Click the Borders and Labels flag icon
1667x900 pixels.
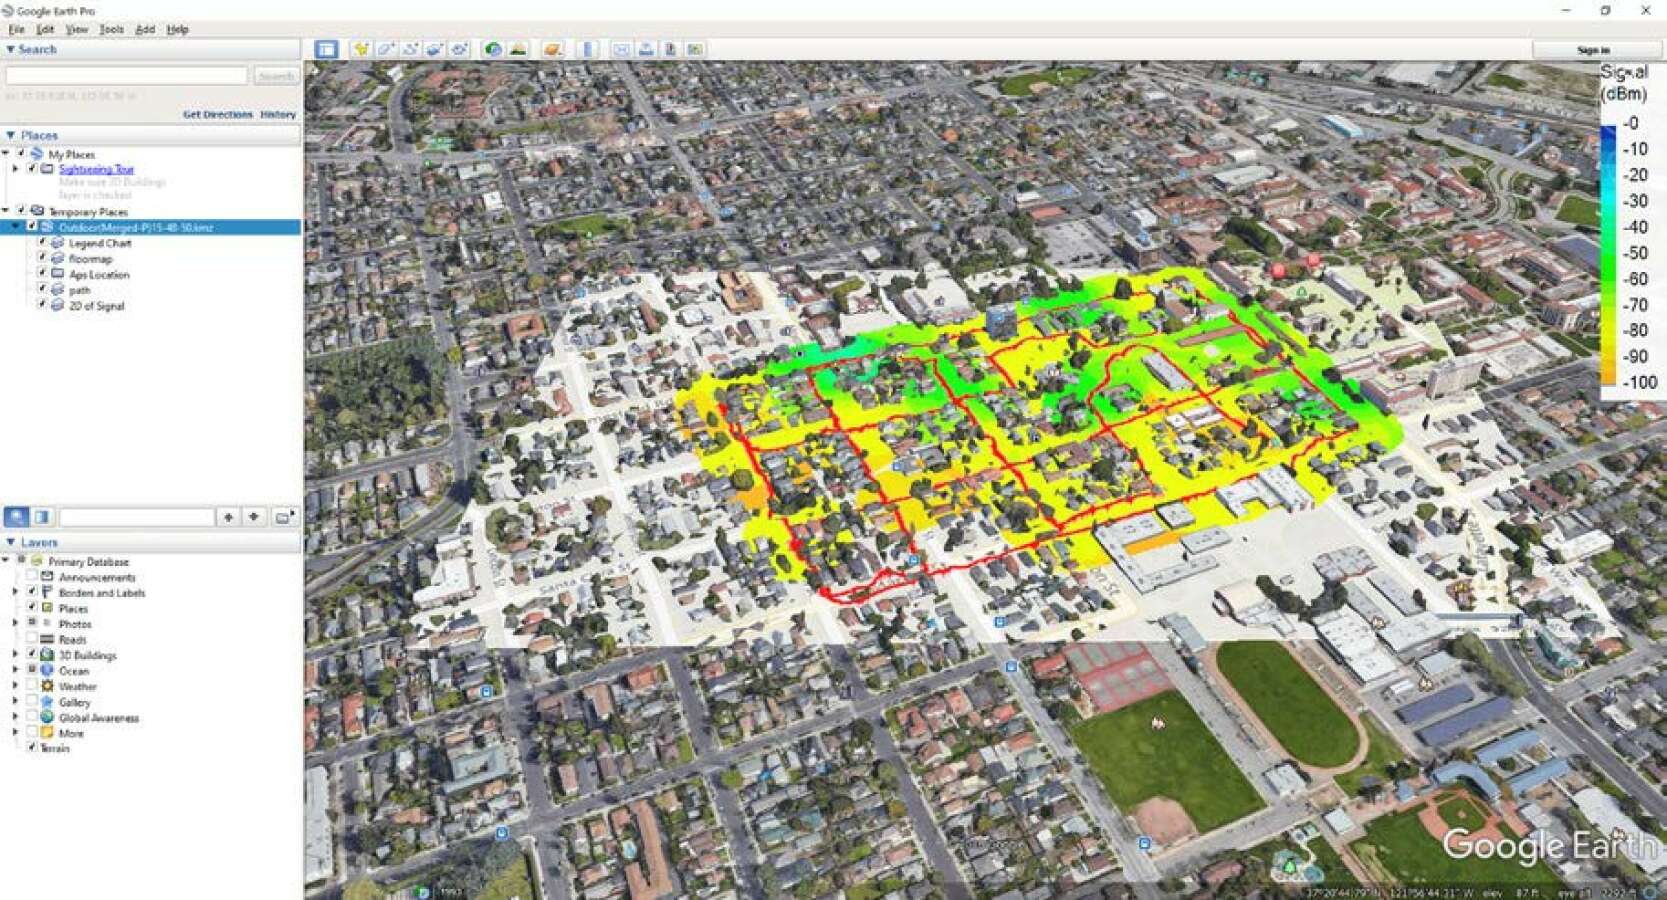pyautogui.click(x=47, y=592)
